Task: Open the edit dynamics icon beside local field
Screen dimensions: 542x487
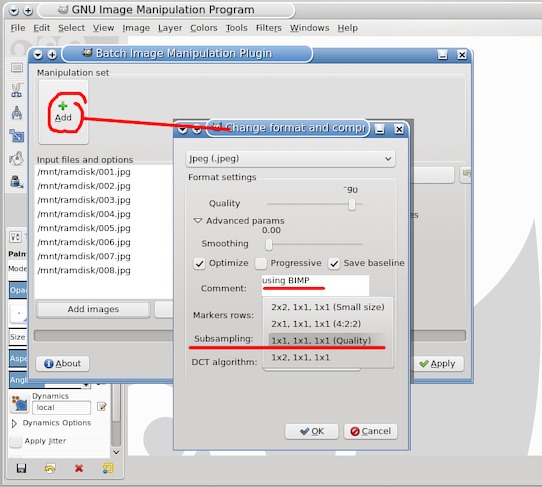Action: coord(102,407)
